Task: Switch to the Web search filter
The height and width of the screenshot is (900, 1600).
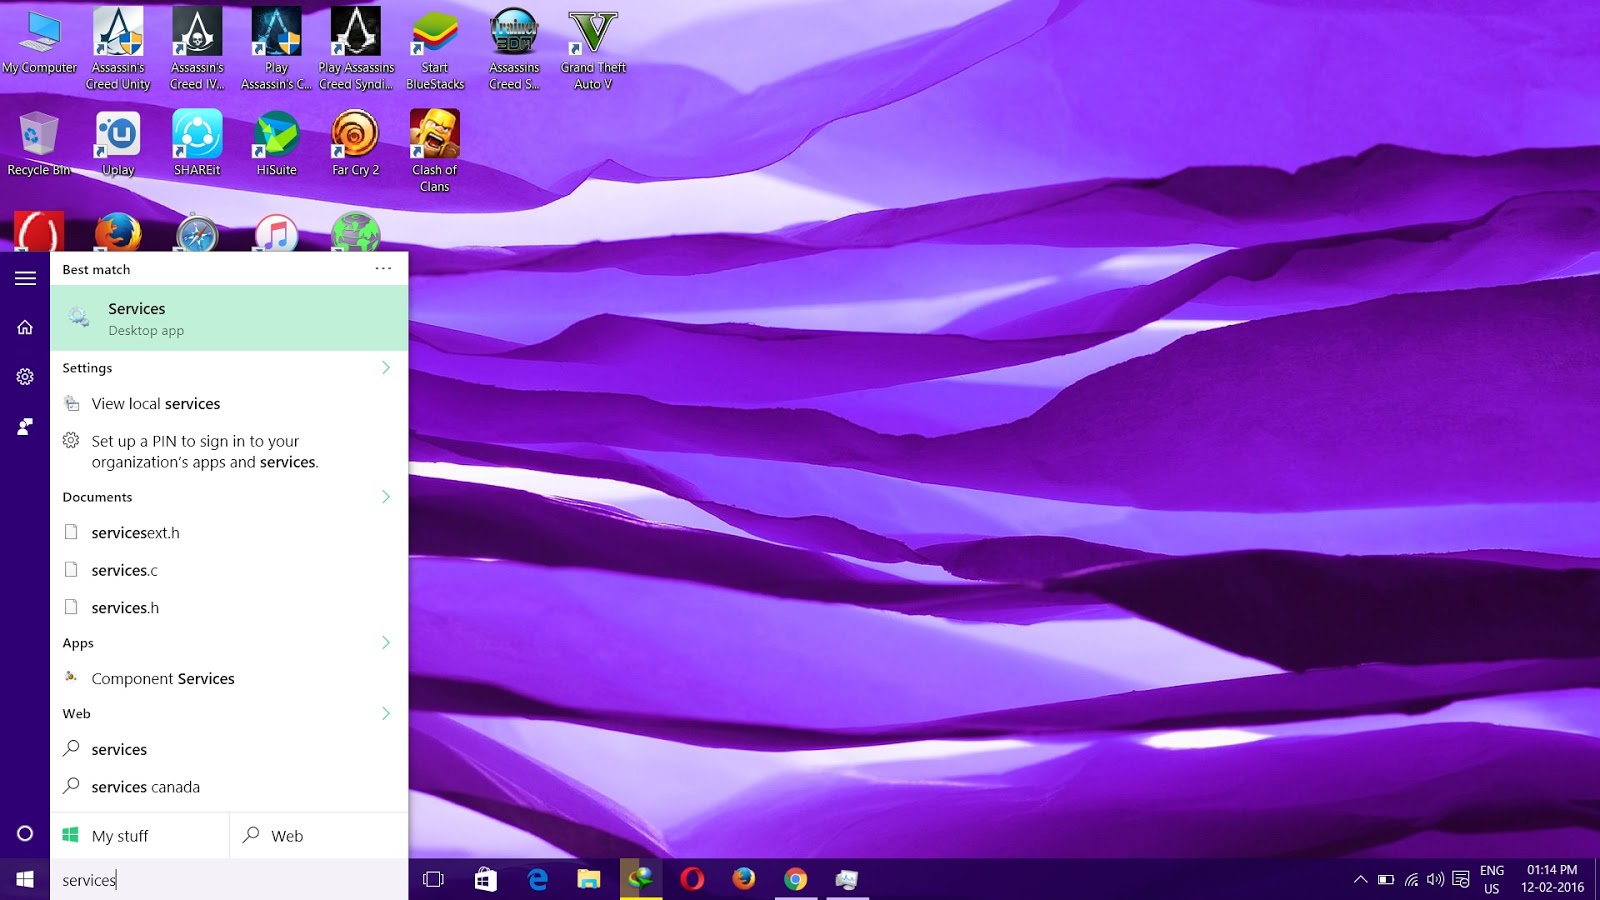Action: 319,836
